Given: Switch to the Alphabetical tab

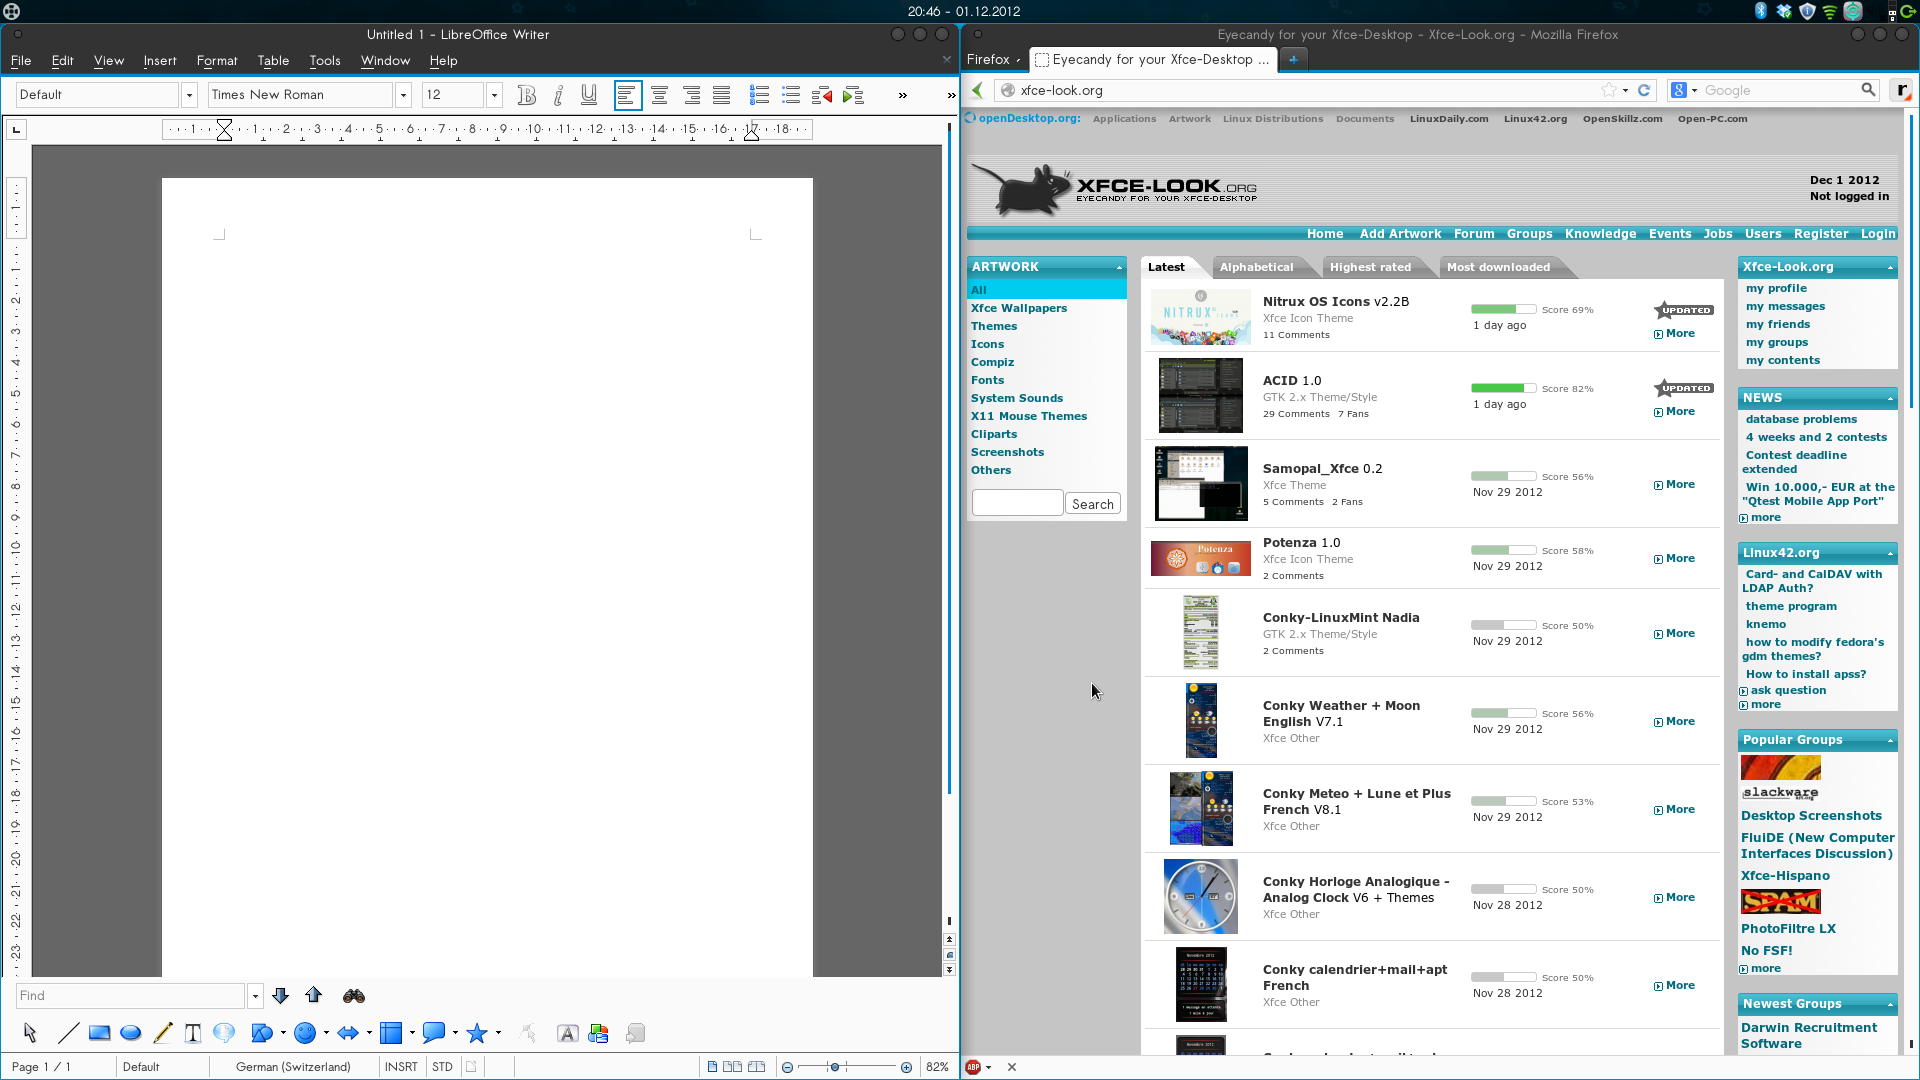Looking at the screenshot, I should point(1256,267).
